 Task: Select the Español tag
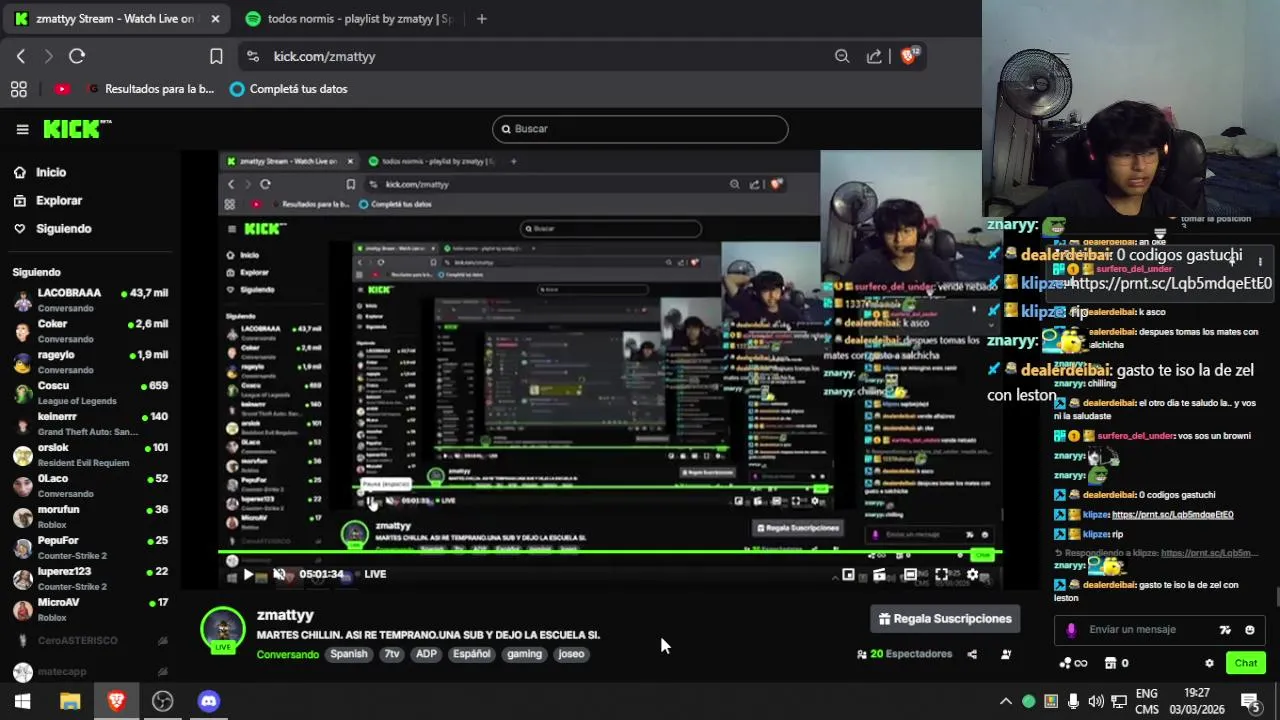click(472, 654)
